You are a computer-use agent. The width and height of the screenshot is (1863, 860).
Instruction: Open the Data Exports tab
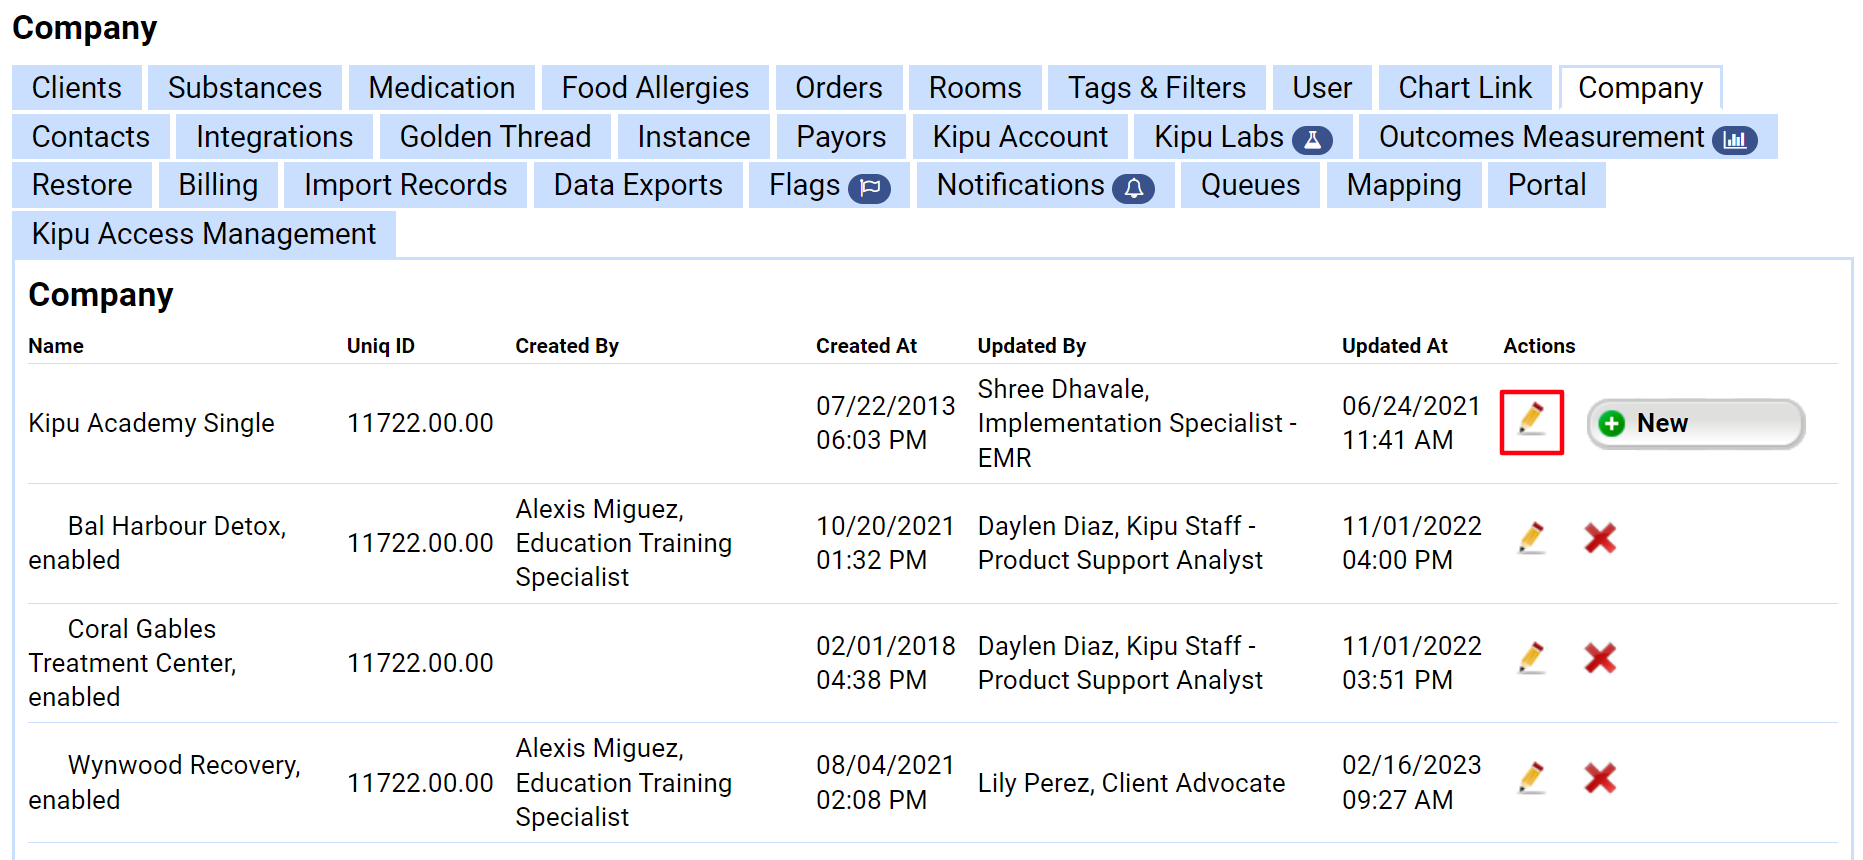[x=638, y=185]
